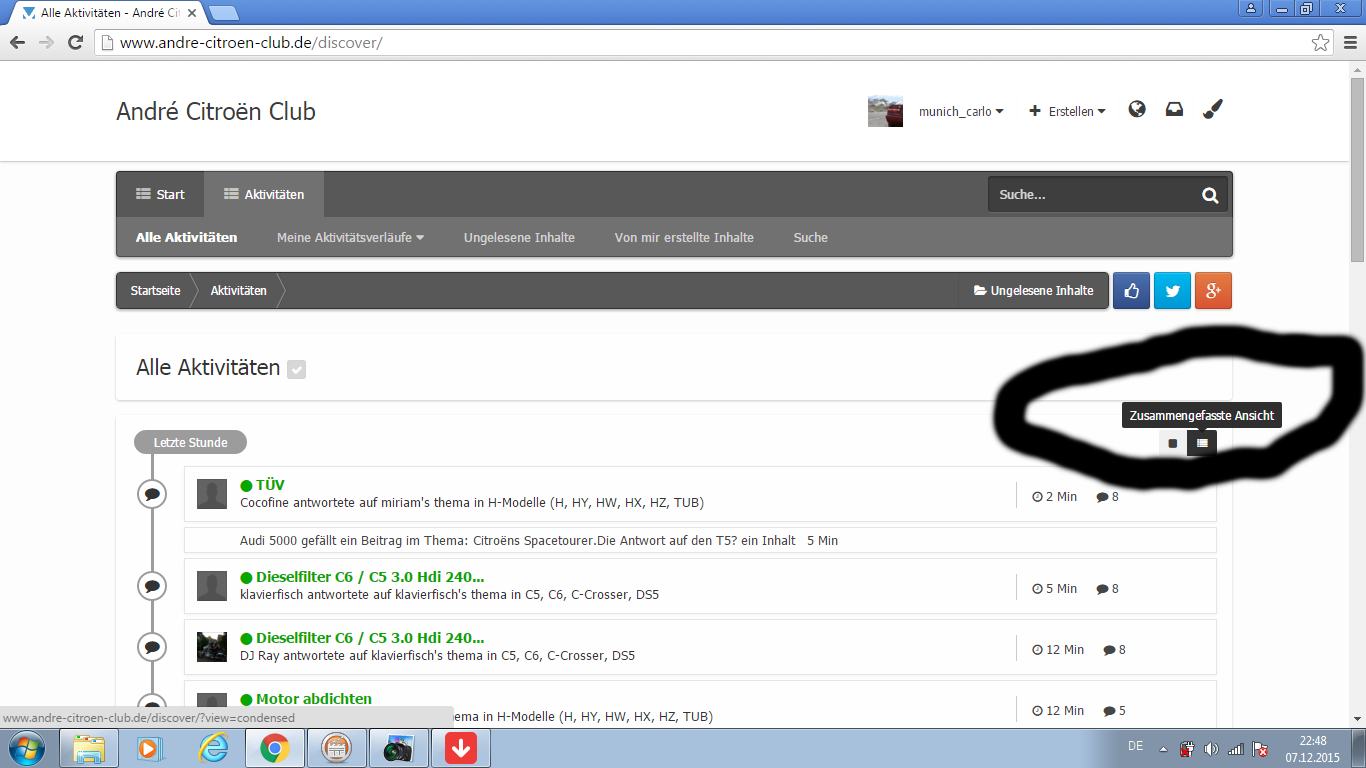Open Von mir erstellte Inhalte
Viewport: 1366px width, 768px height.
click(684, 238)
